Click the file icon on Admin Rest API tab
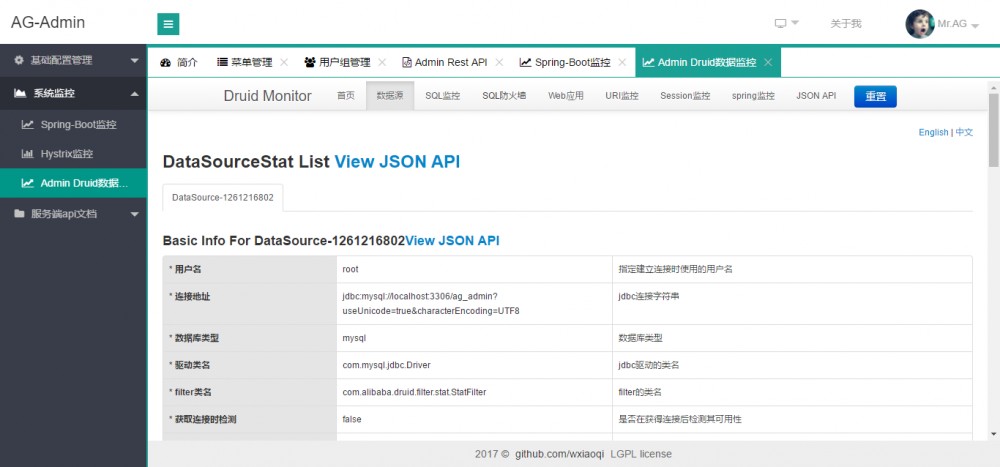Viewport: 1000px width, 467px height. (407, 63)
